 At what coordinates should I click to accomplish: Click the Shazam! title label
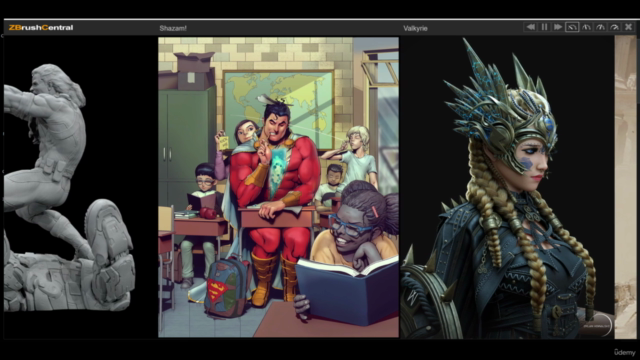tap(173, 28)
